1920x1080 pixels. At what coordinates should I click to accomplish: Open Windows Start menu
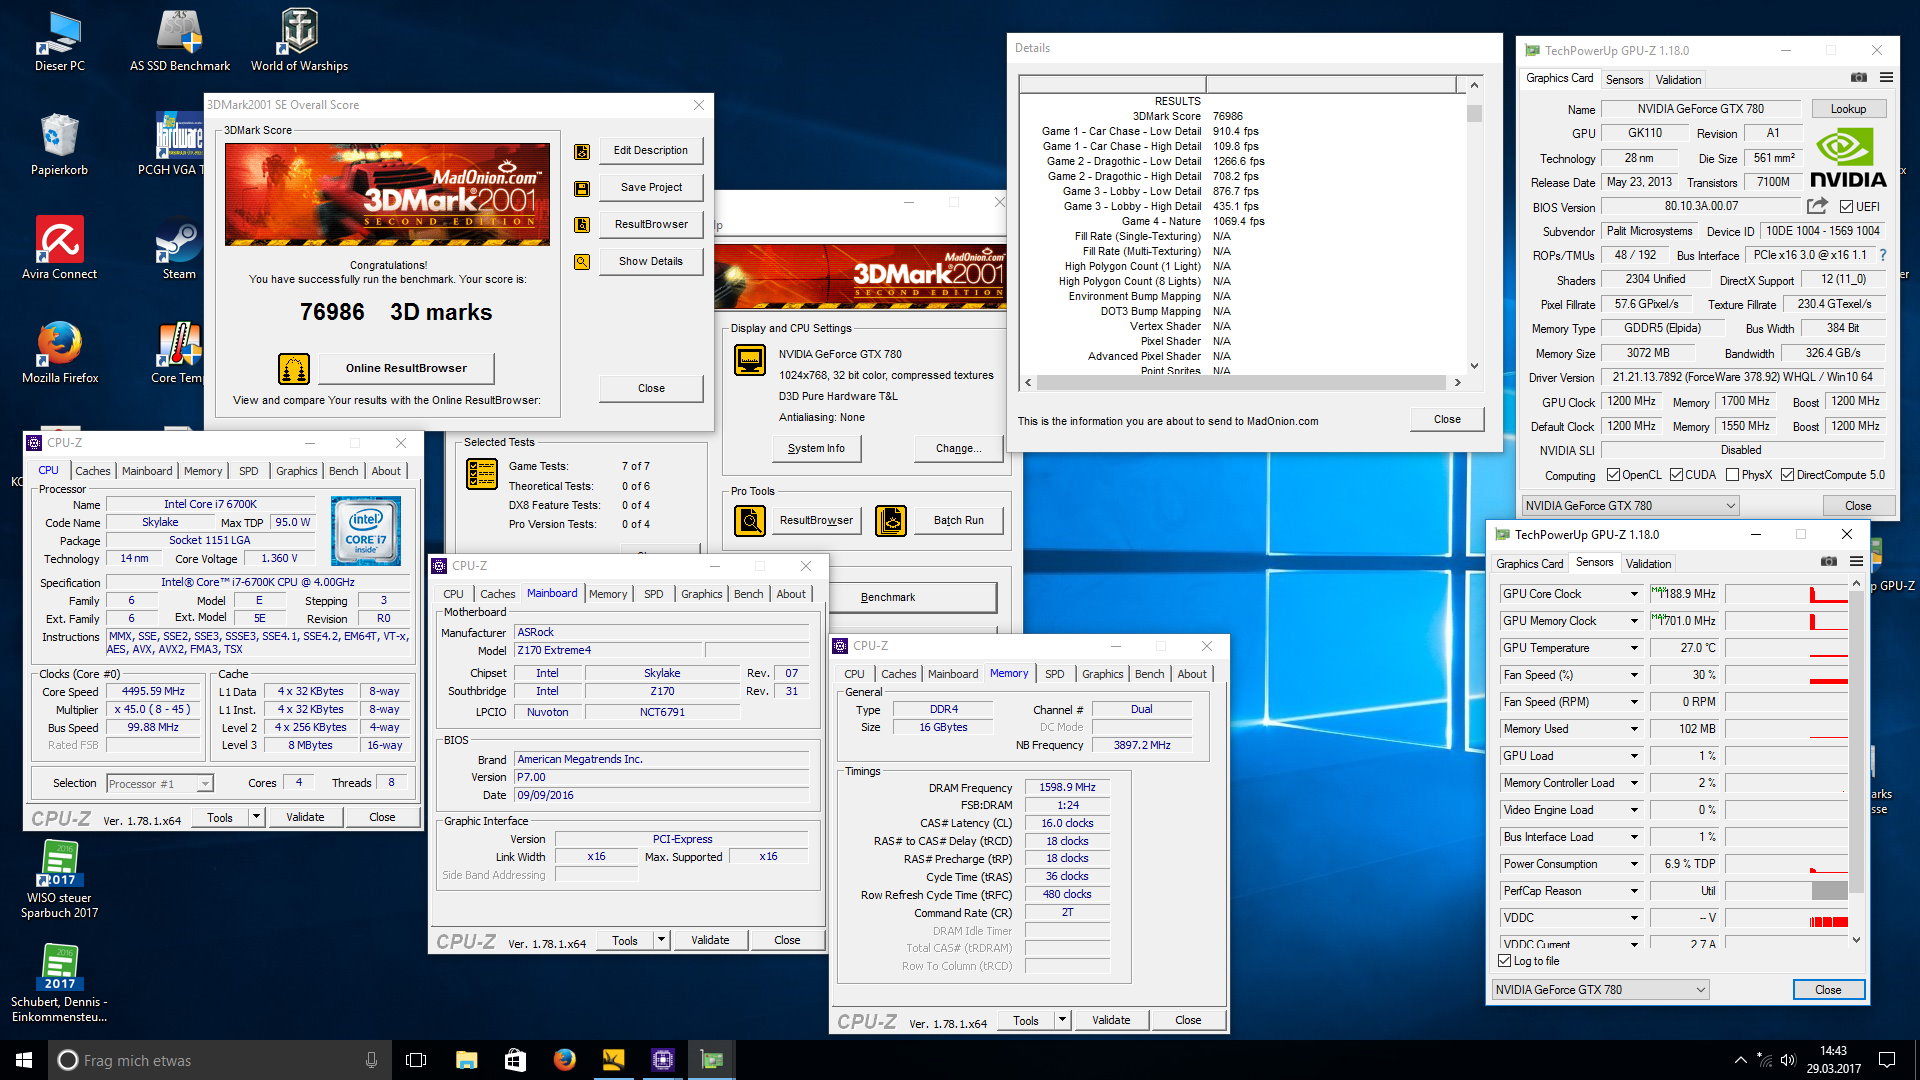click(24, 1060)
